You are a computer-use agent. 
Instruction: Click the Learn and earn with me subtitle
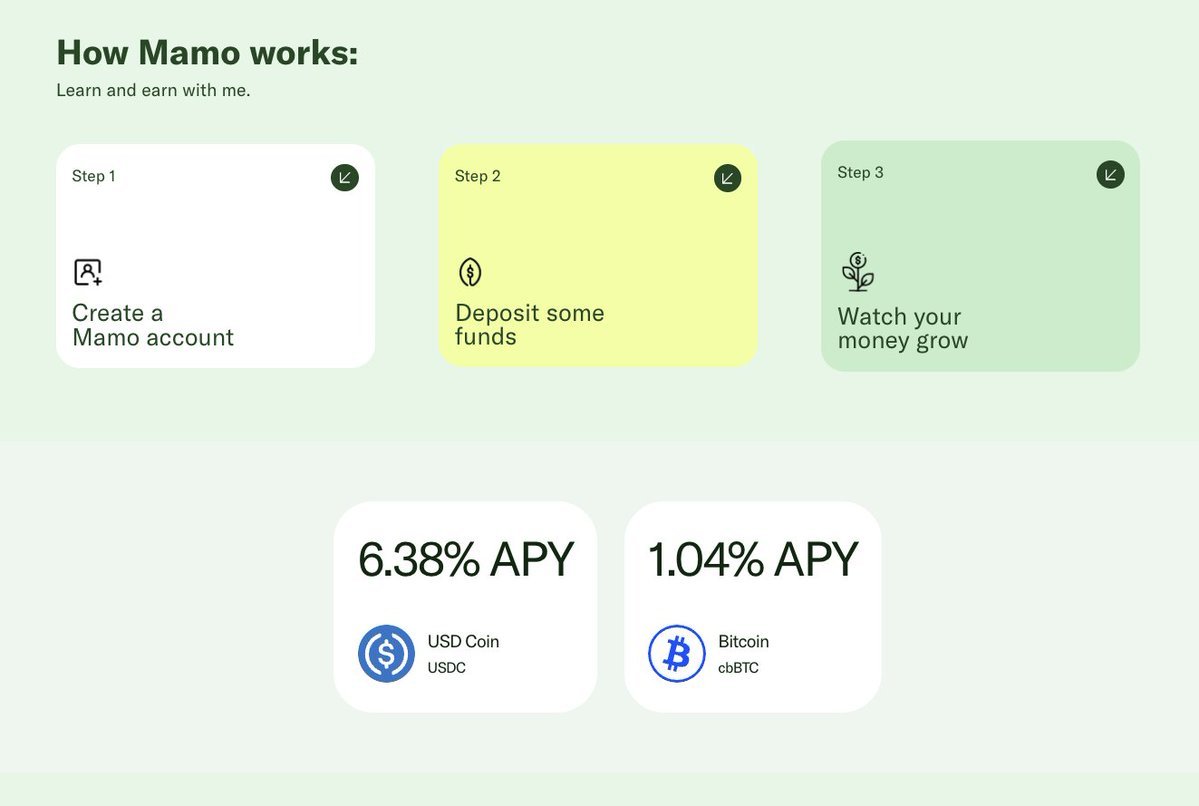(153, 90)
